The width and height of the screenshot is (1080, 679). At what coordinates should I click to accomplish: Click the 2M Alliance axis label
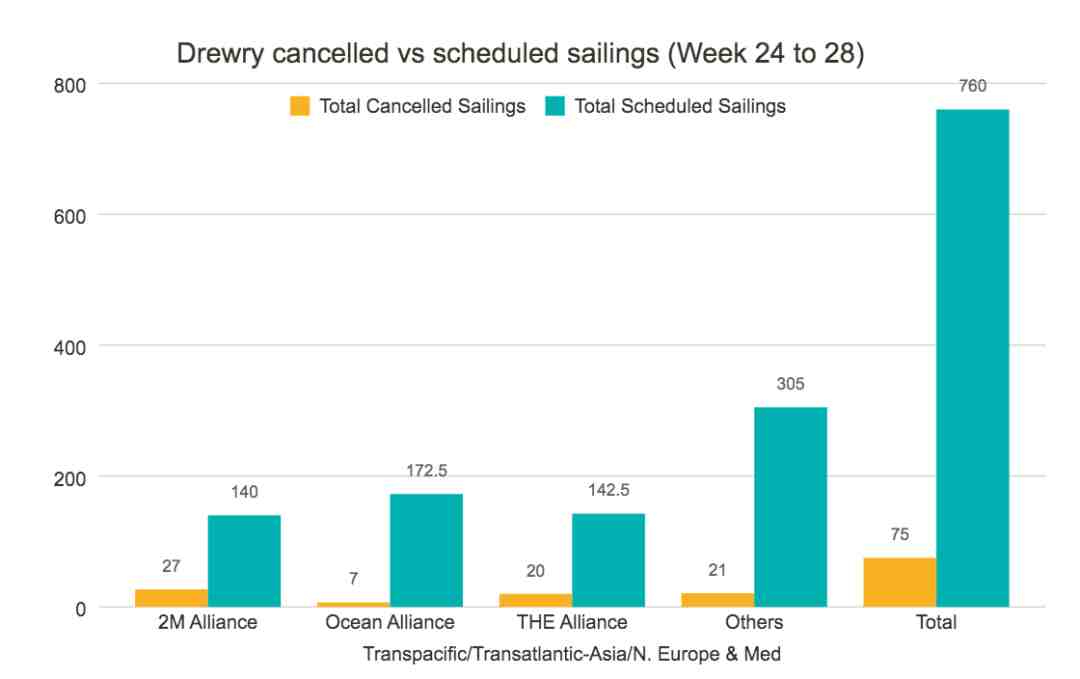[207, 623]
